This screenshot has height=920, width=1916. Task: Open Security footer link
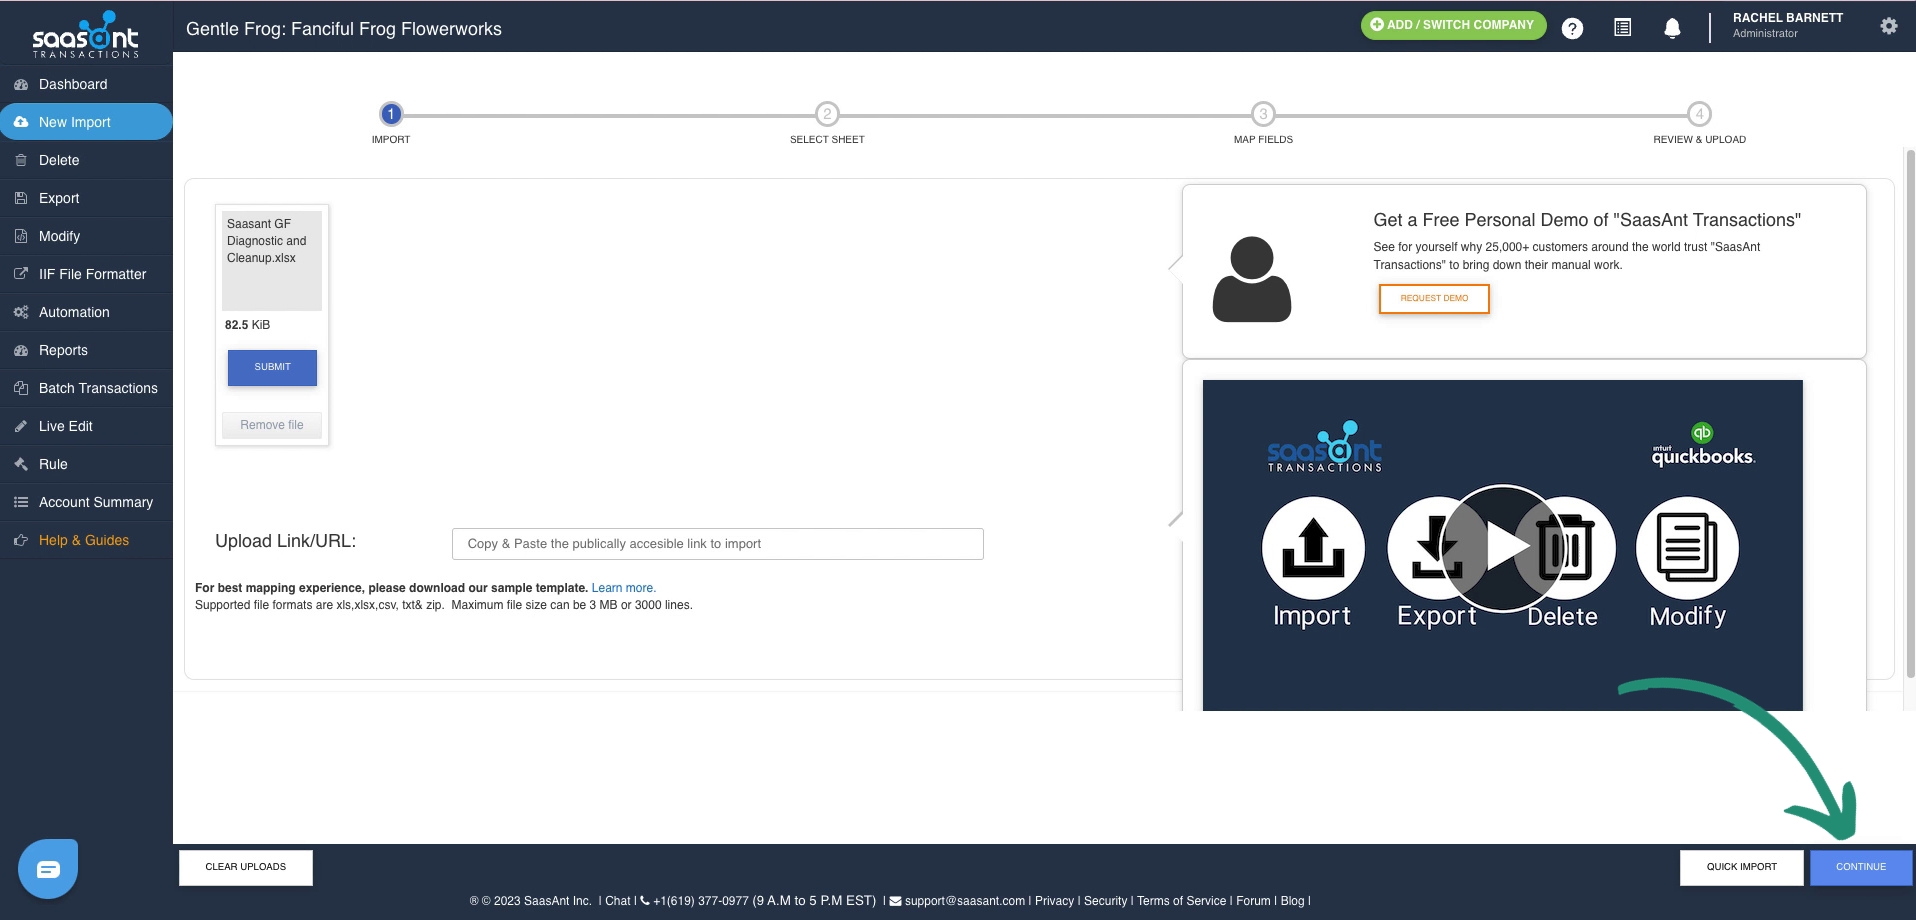coord(1105,901)
